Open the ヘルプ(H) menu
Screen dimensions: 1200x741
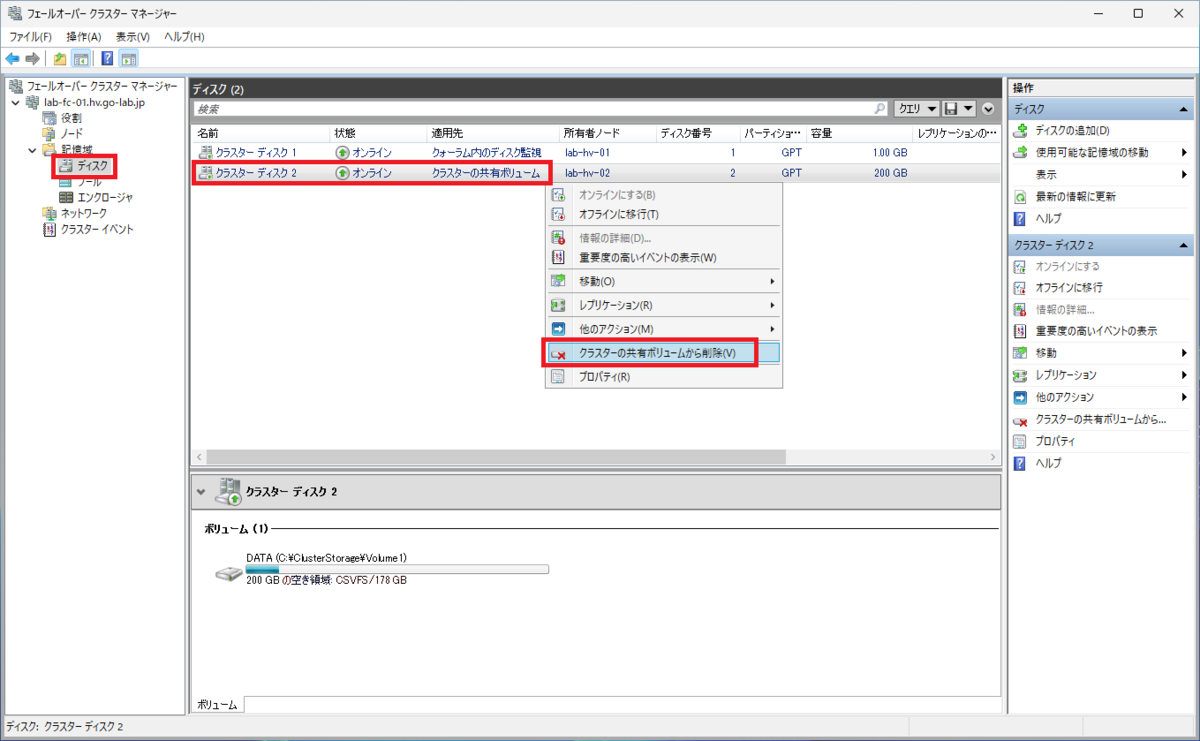pyautogui.click(x=184, y=37)
